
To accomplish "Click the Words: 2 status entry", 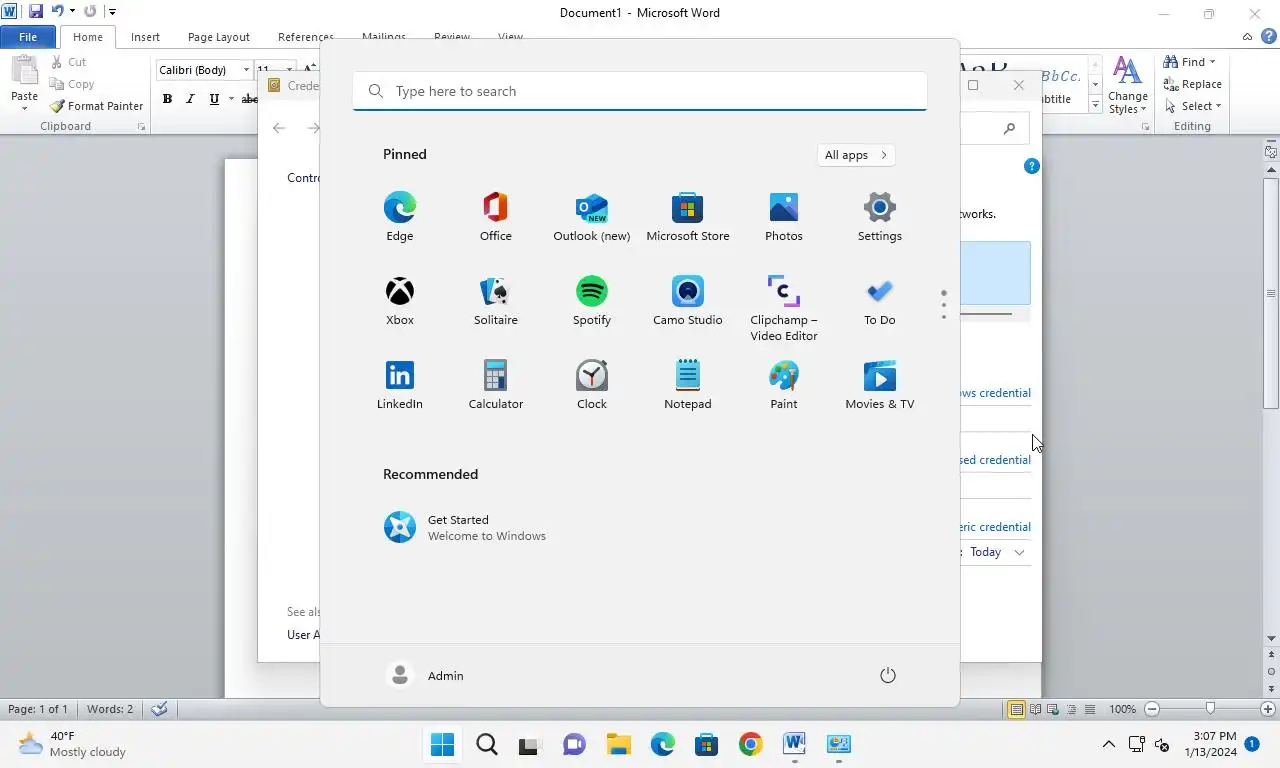I will 110,709.
